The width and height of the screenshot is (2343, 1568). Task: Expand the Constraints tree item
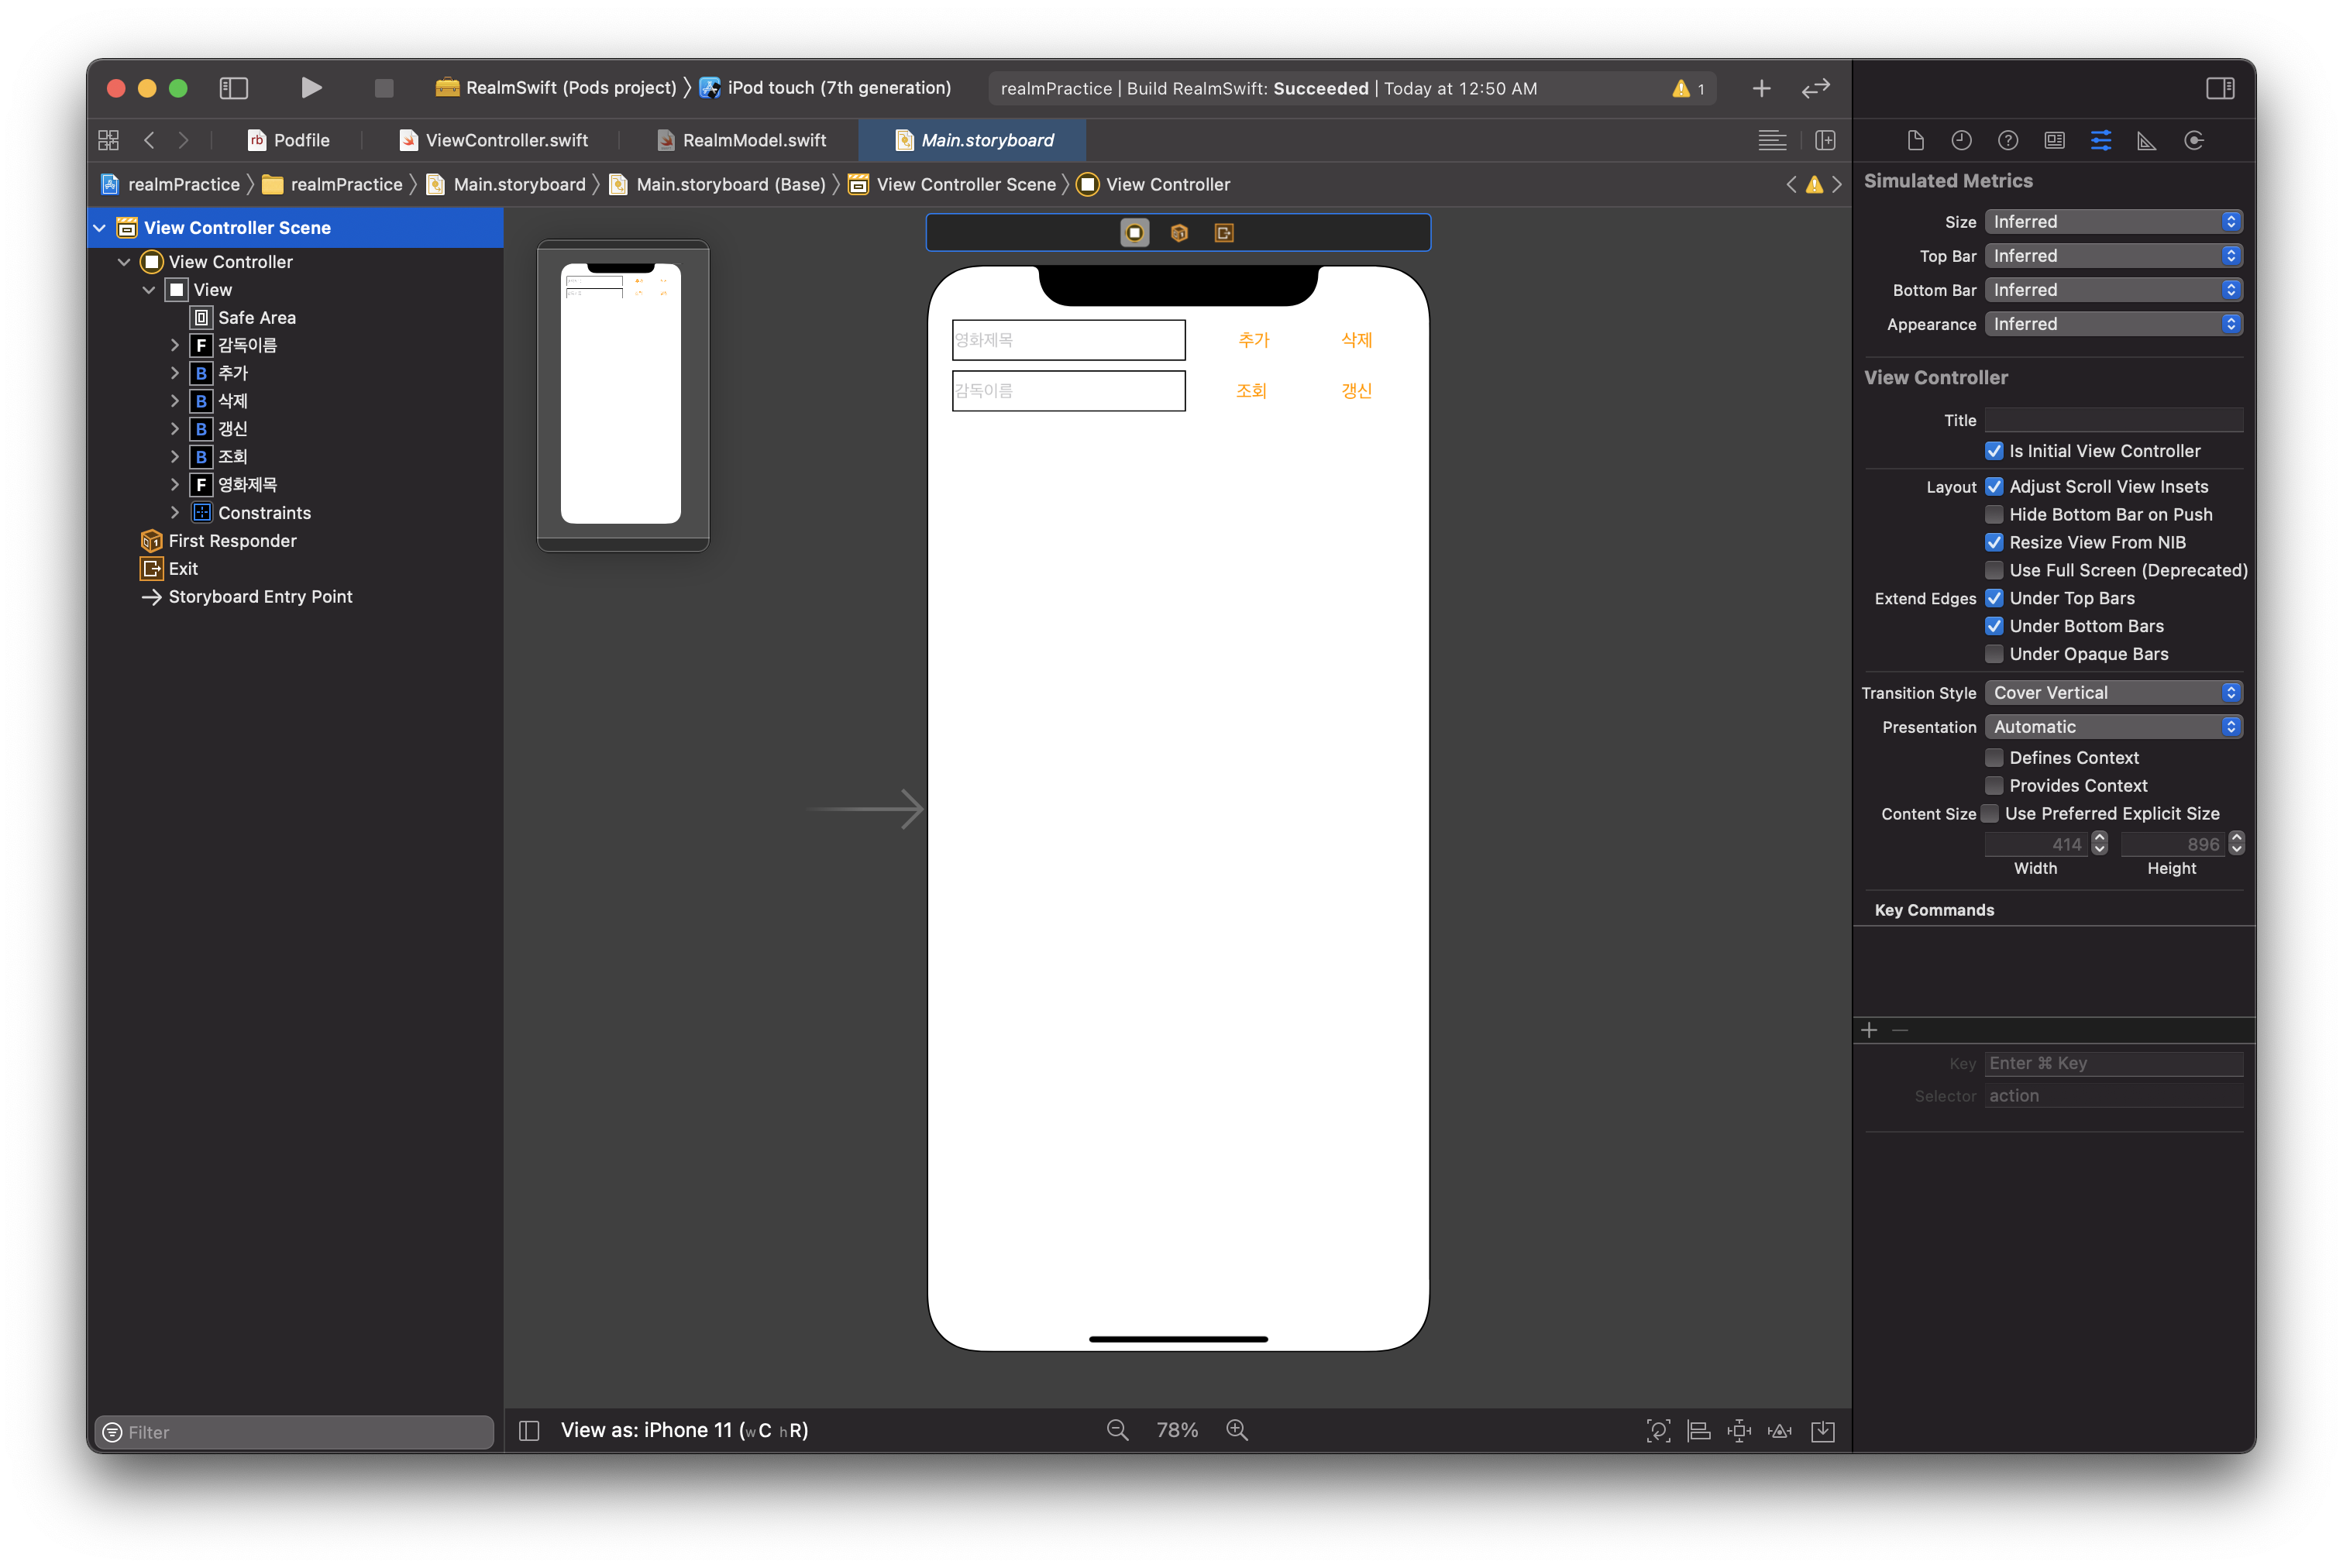175,513
